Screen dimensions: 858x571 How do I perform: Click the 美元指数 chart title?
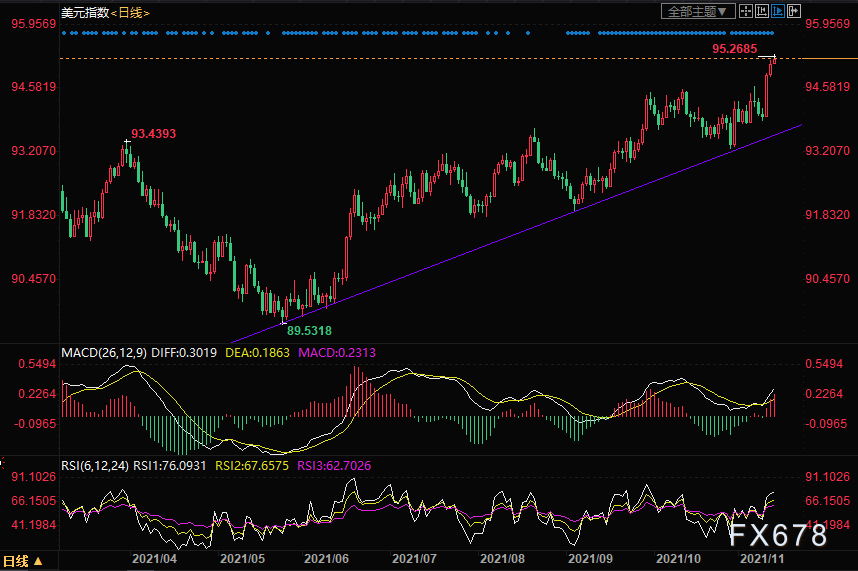82,11
